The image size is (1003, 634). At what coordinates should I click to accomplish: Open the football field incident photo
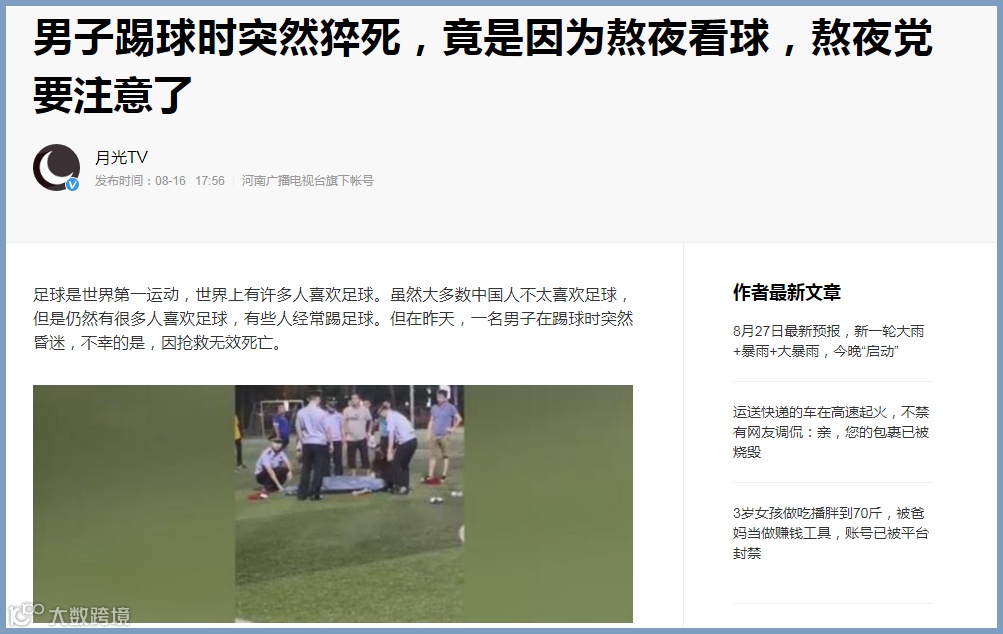coord(333,503)
